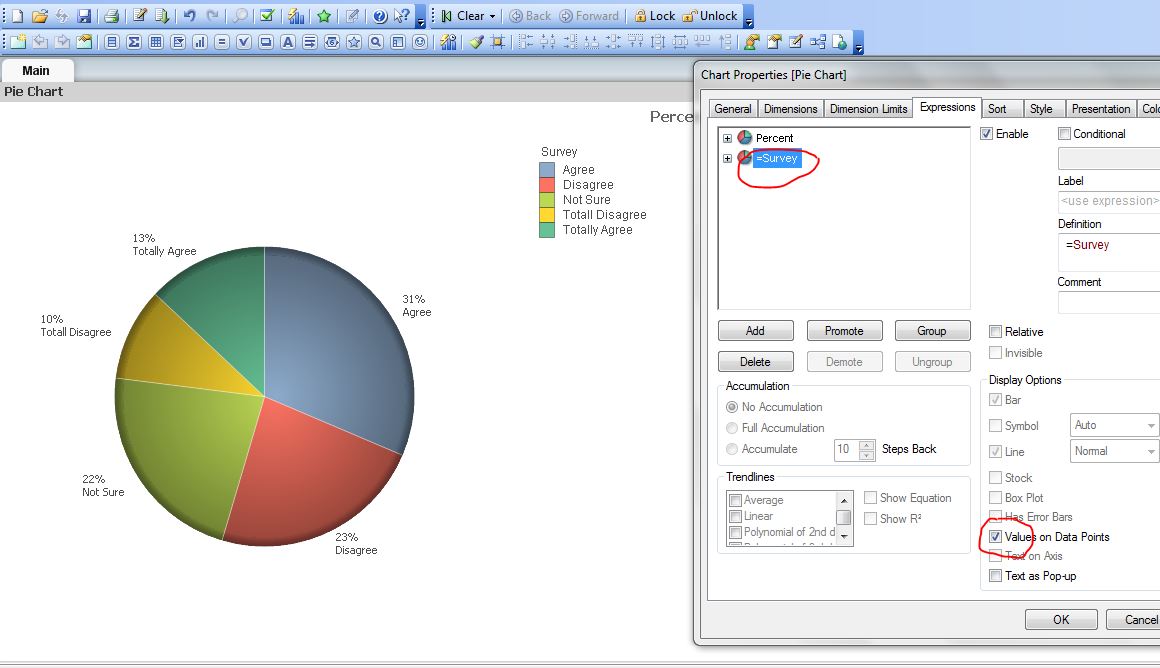The height and width of the screenshot is (668, 1160).
Task: Click the Open folder icon
Action: [x=39, y=16]
